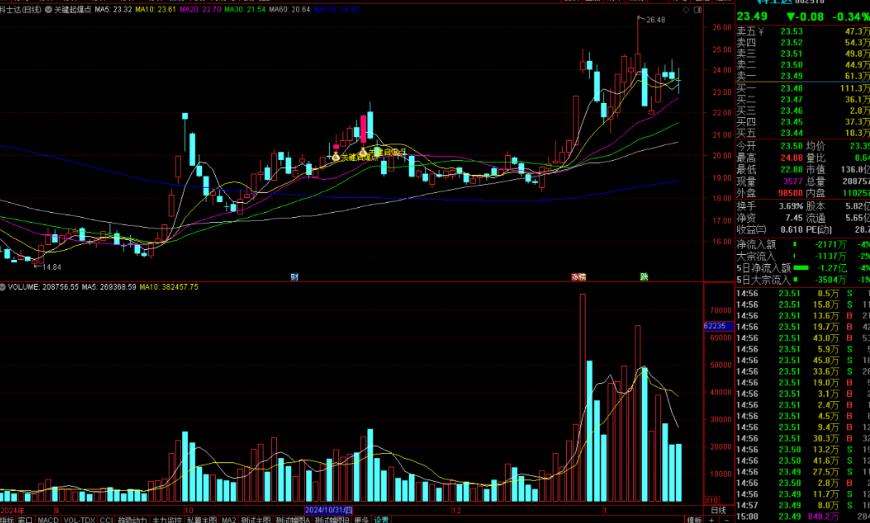Click the MA10: 382457.75 volume label
The height and width of the screenshot is (523, 870).
coord(169,287)
